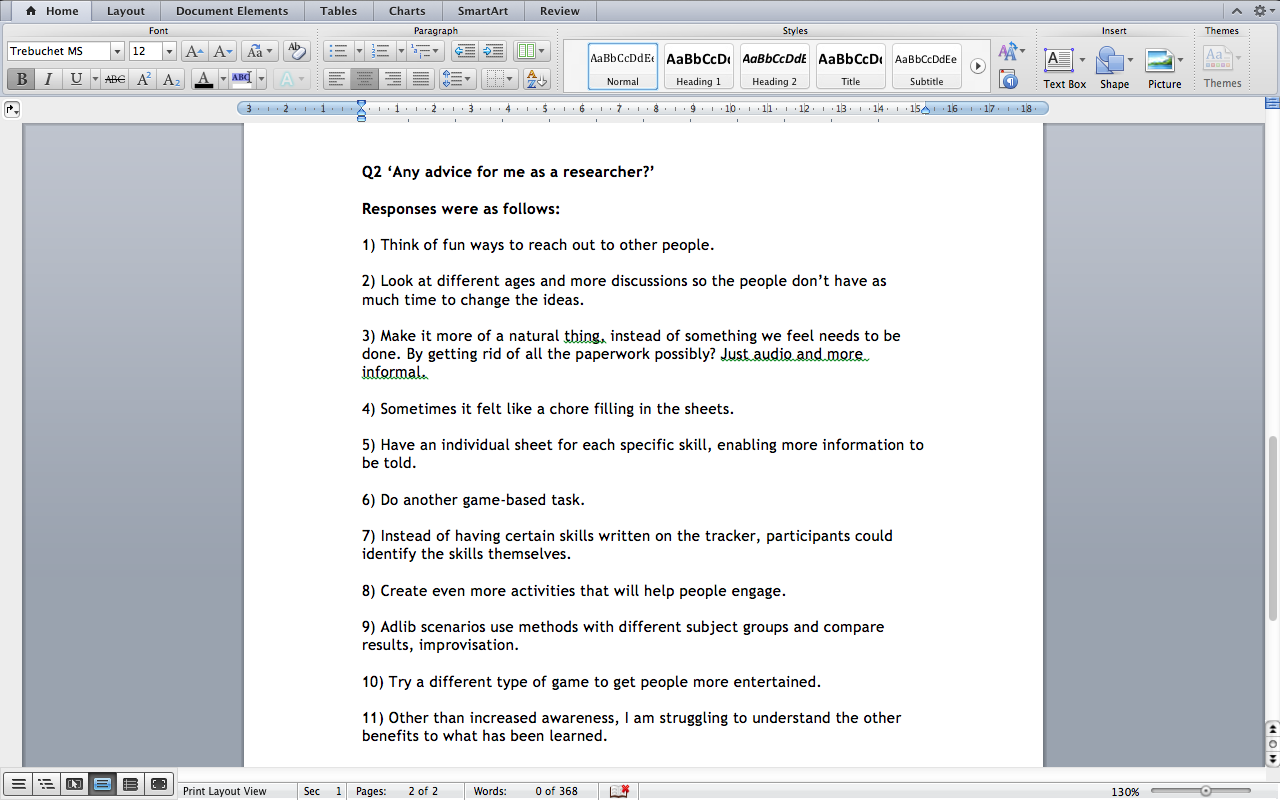
Task: Click the Sort text A-Z icon
Action: [x=536, y=79]
